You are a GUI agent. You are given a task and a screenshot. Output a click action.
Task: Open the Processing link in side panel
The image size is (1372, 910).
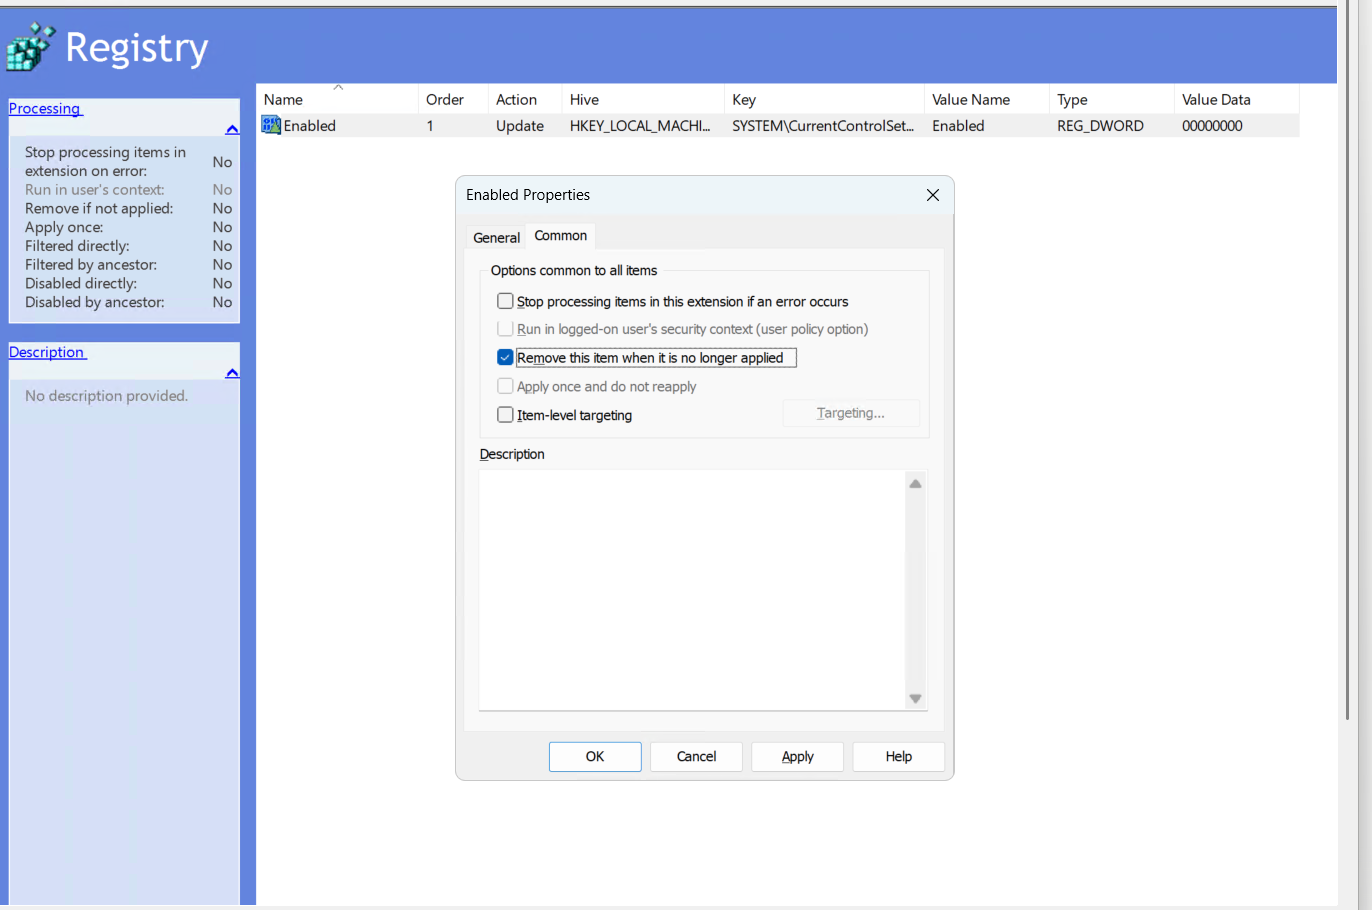45,108
